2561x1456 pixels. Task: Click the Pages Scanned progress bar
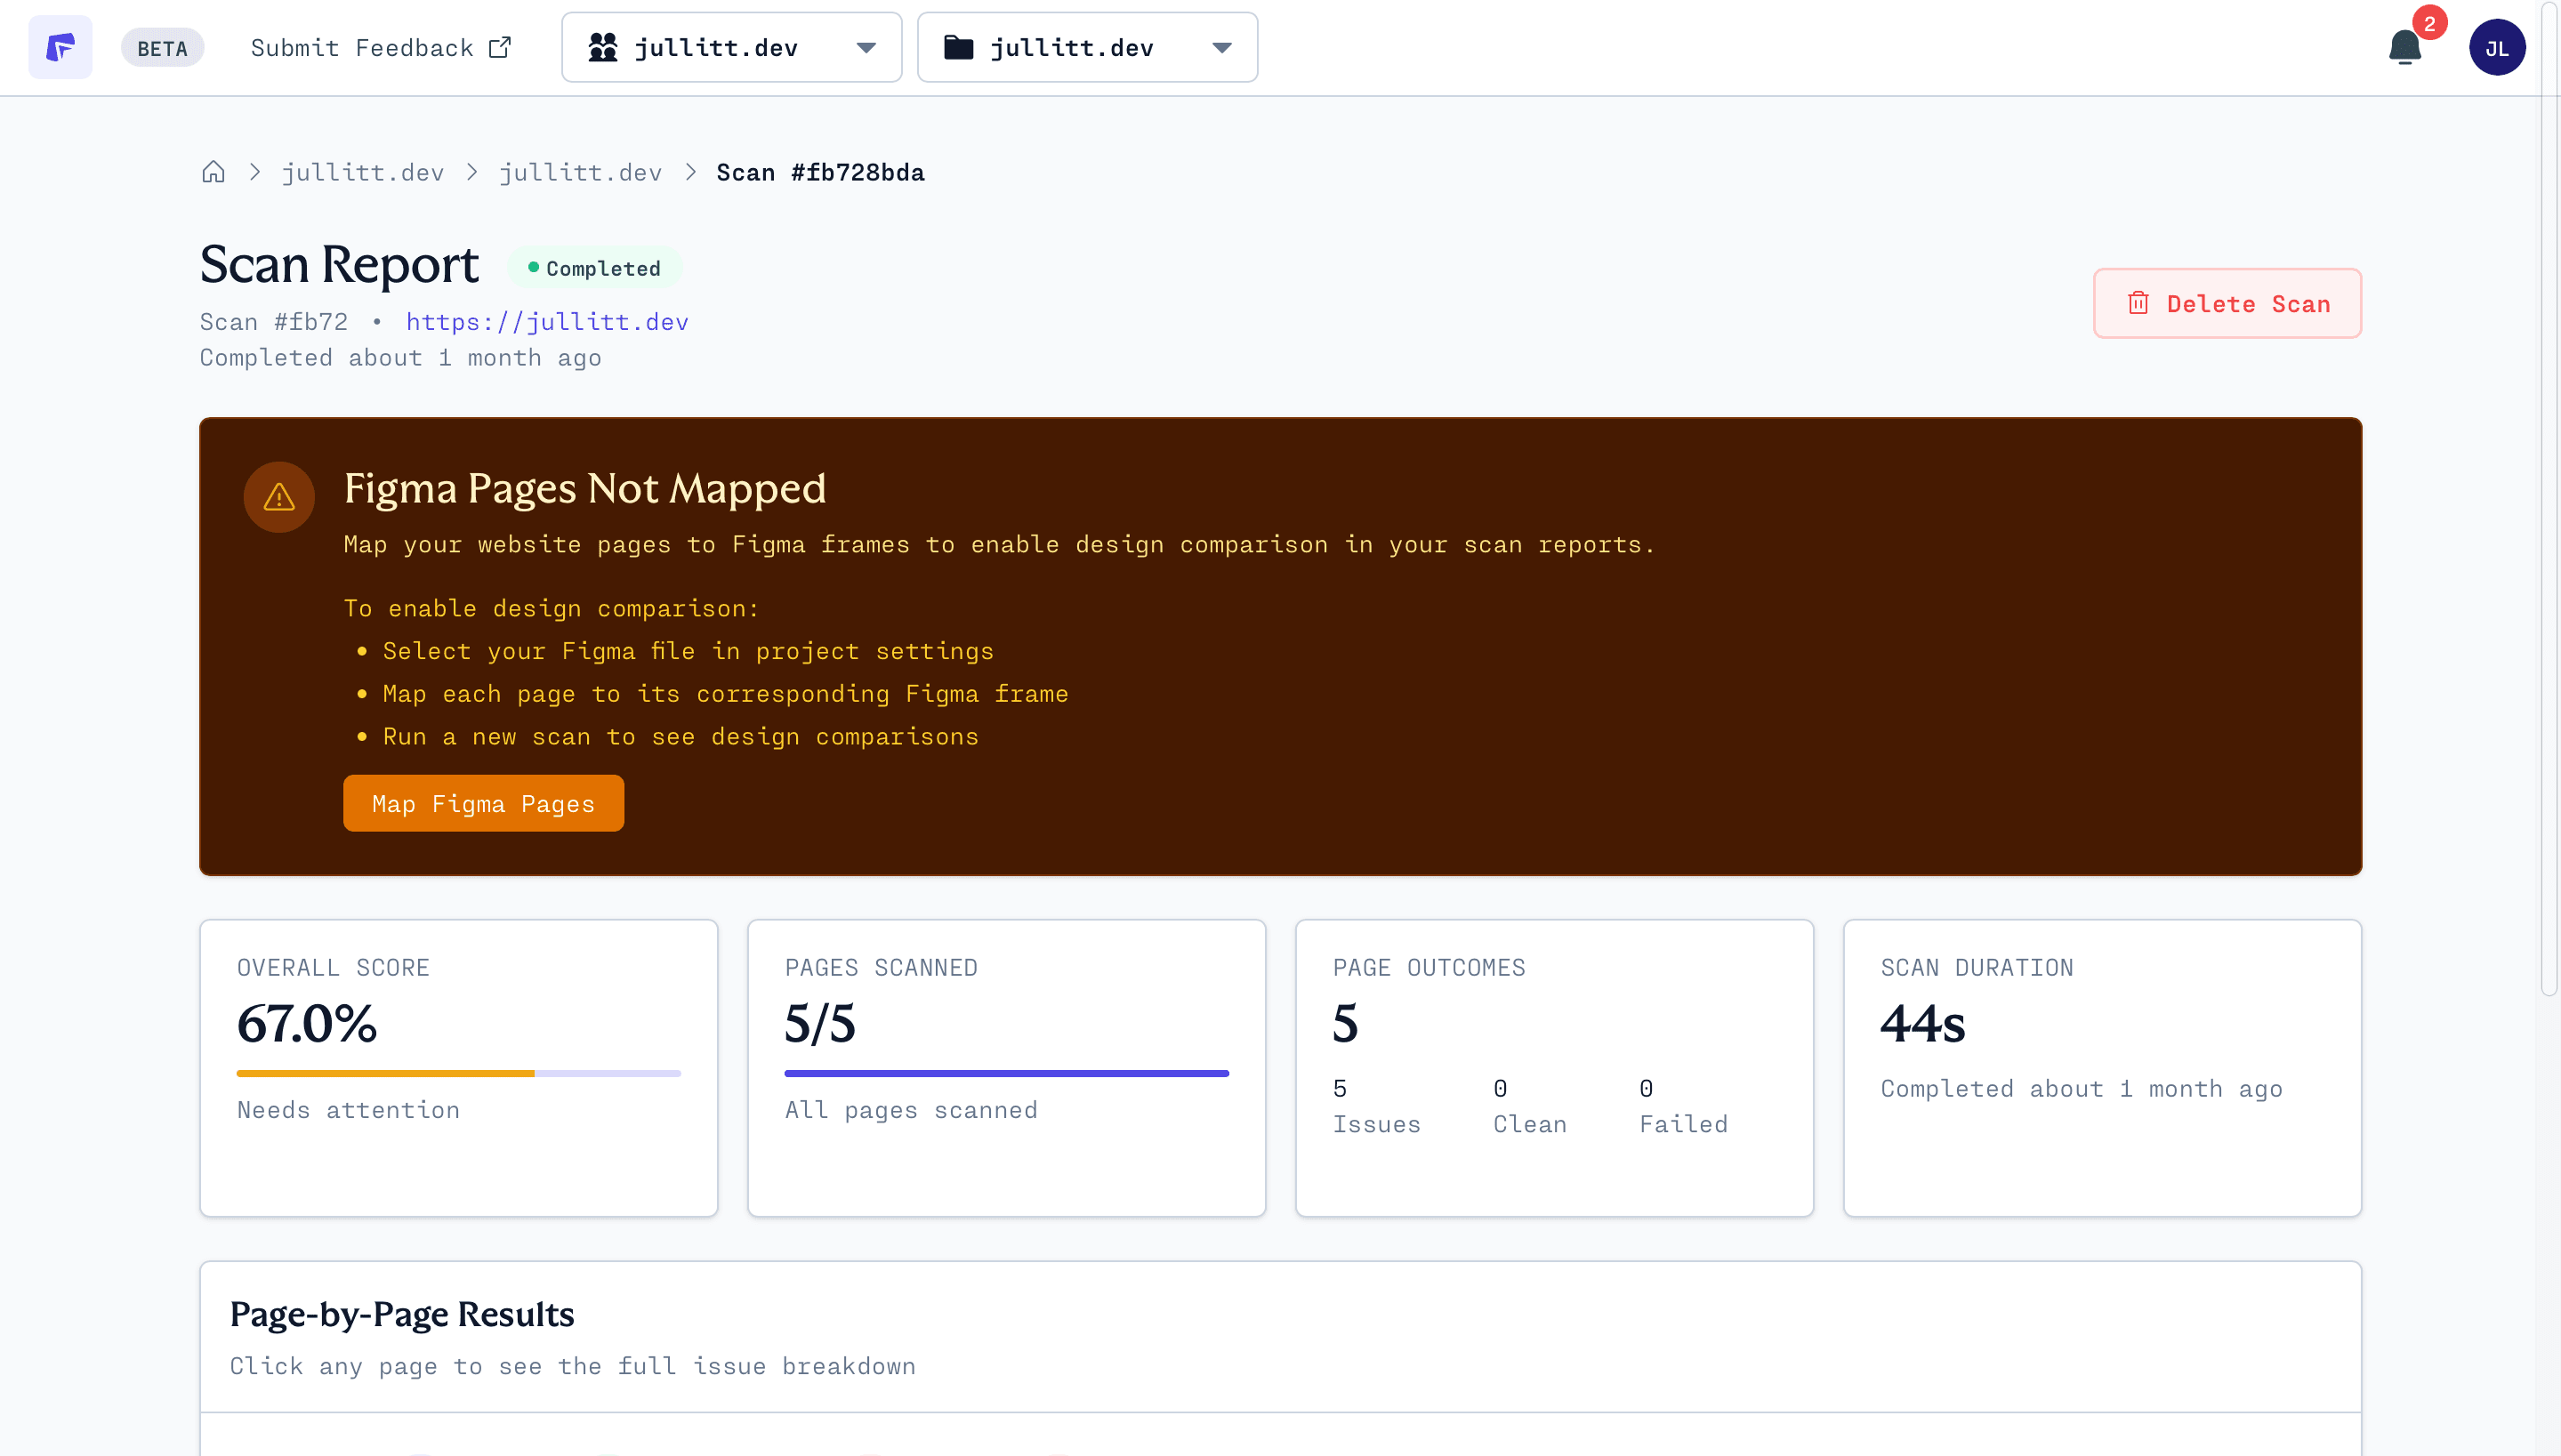point(1006,1073)
